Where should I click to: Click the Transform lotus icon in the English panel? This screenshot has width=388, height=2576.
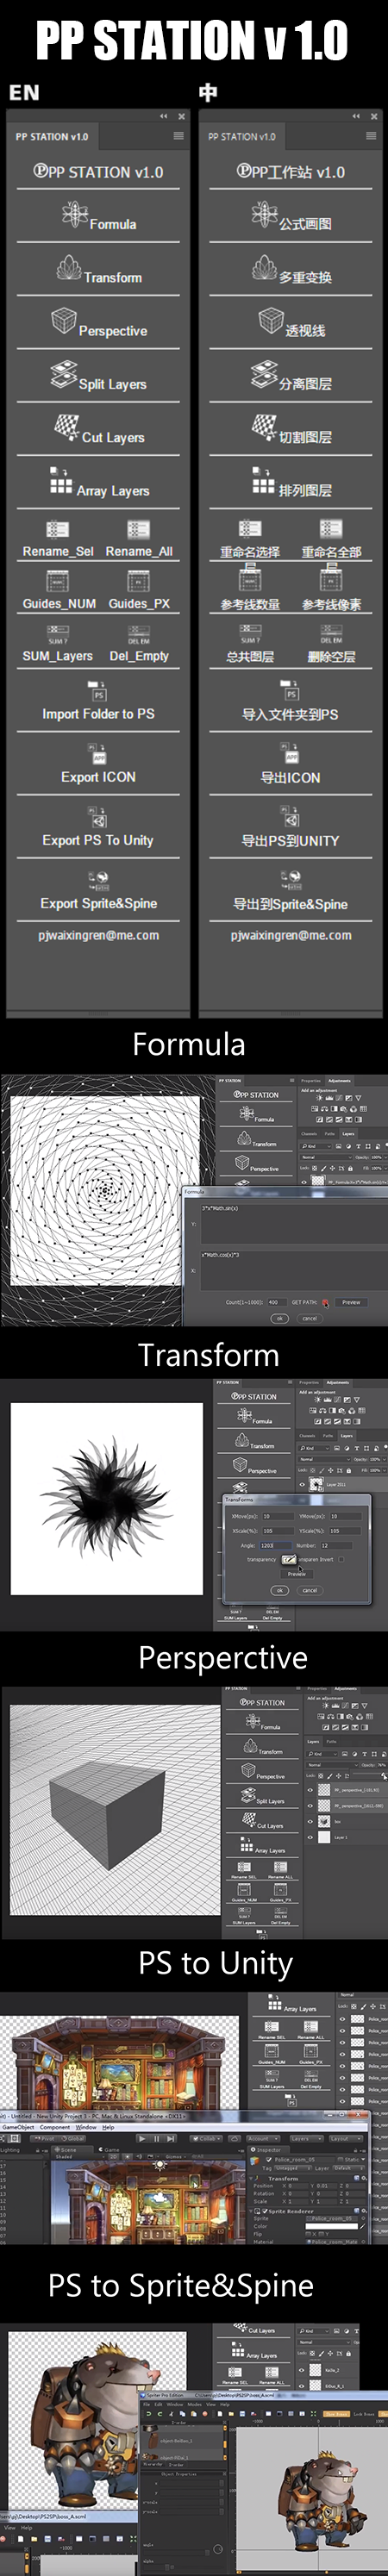69,268
